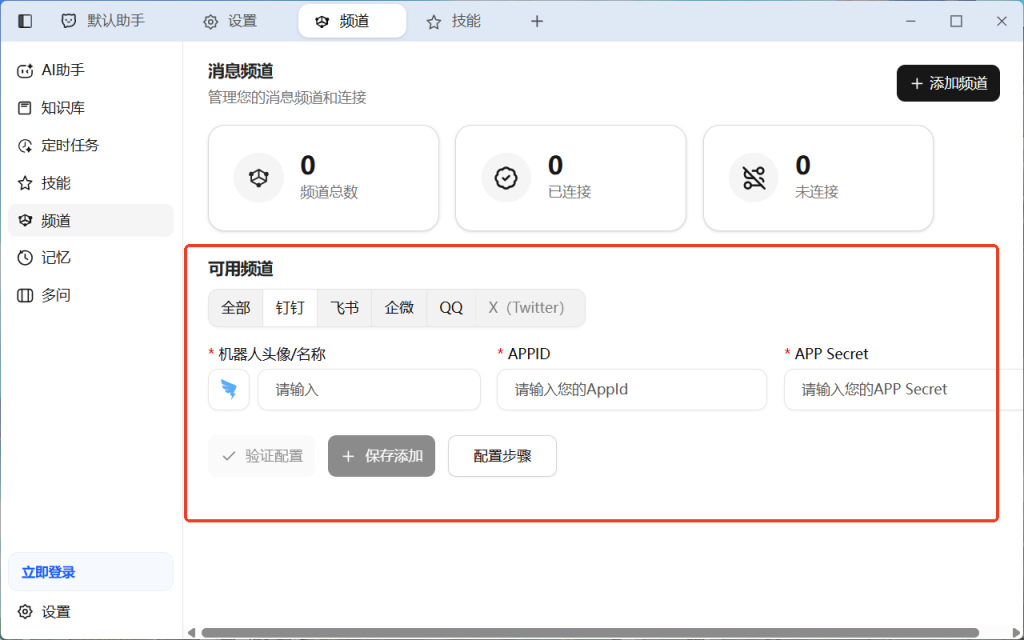Screen dimensions: 1024x640
Task: Open 设置 using the gear icon at bottom
Action: pyautogui.click(x=44, y=611)
